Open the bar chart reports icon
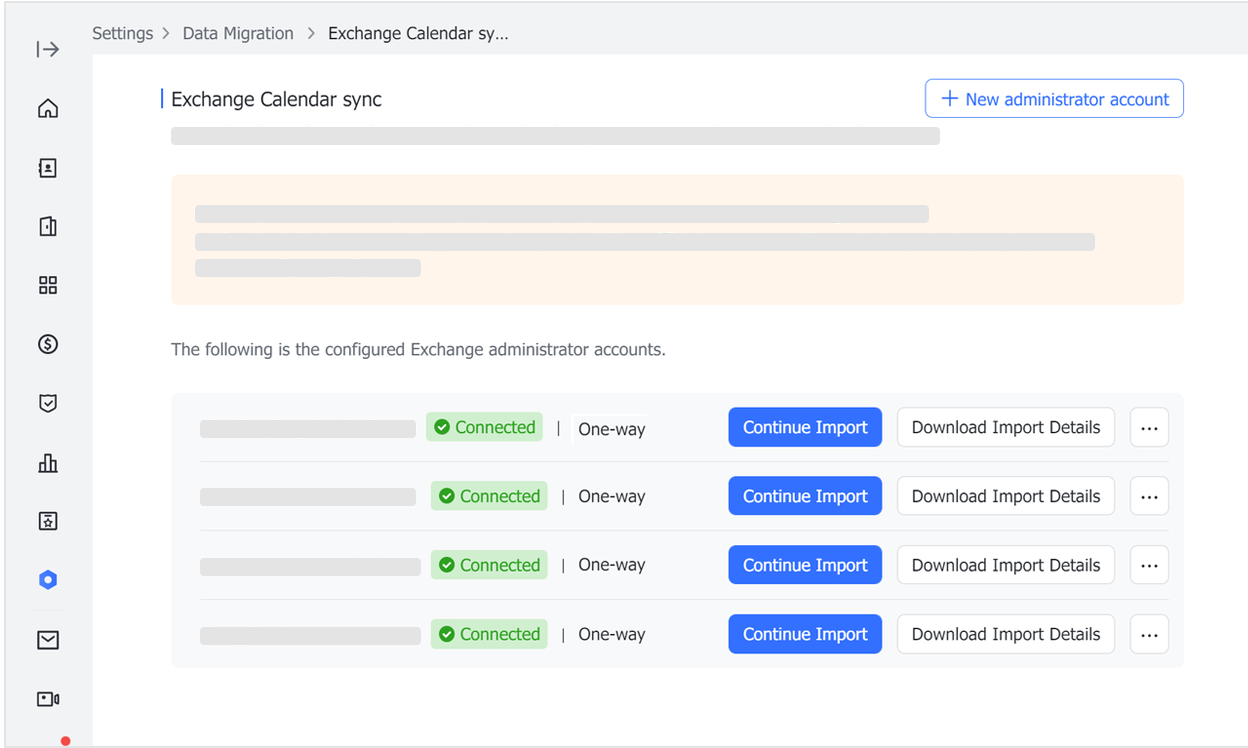 pos(47,463)
